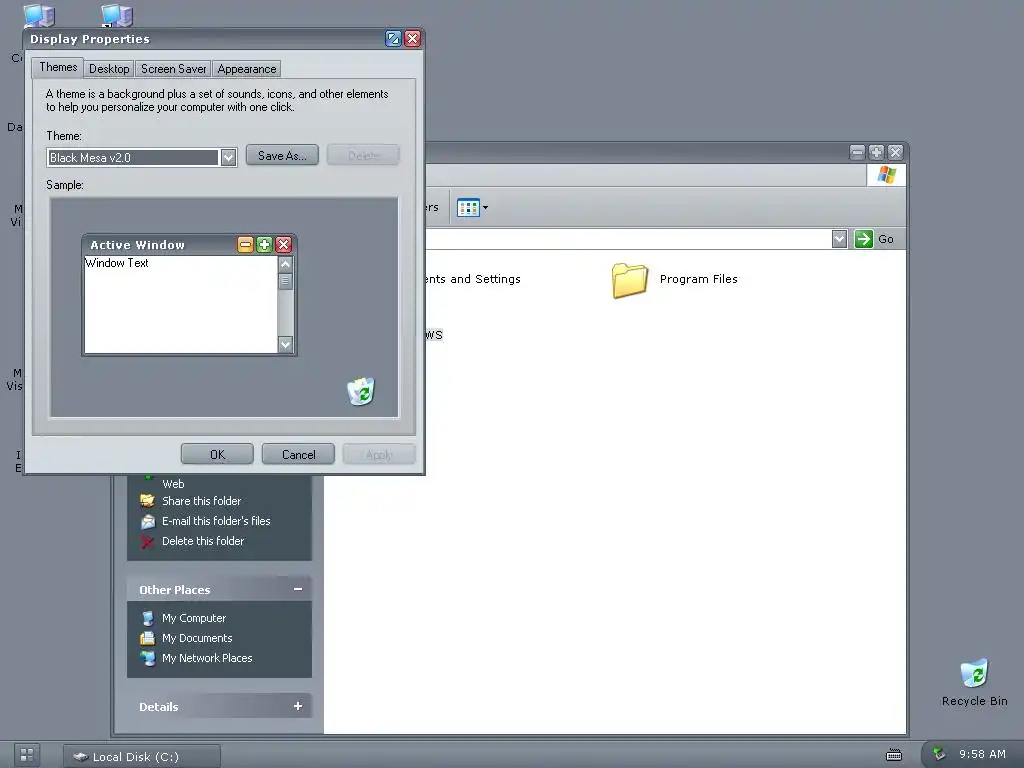Click the green Go arrow button

pos(863,239)
